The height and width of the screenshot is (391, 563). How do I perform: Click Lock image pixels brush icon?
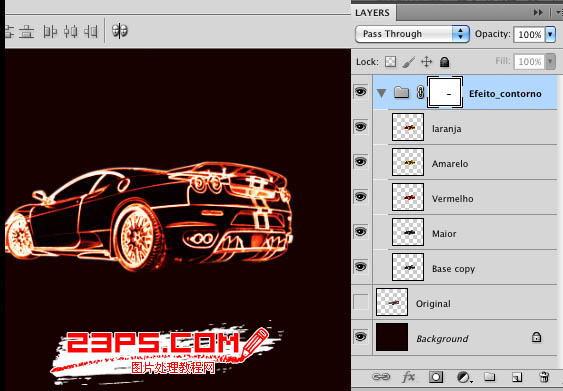[x=409, y=62]
